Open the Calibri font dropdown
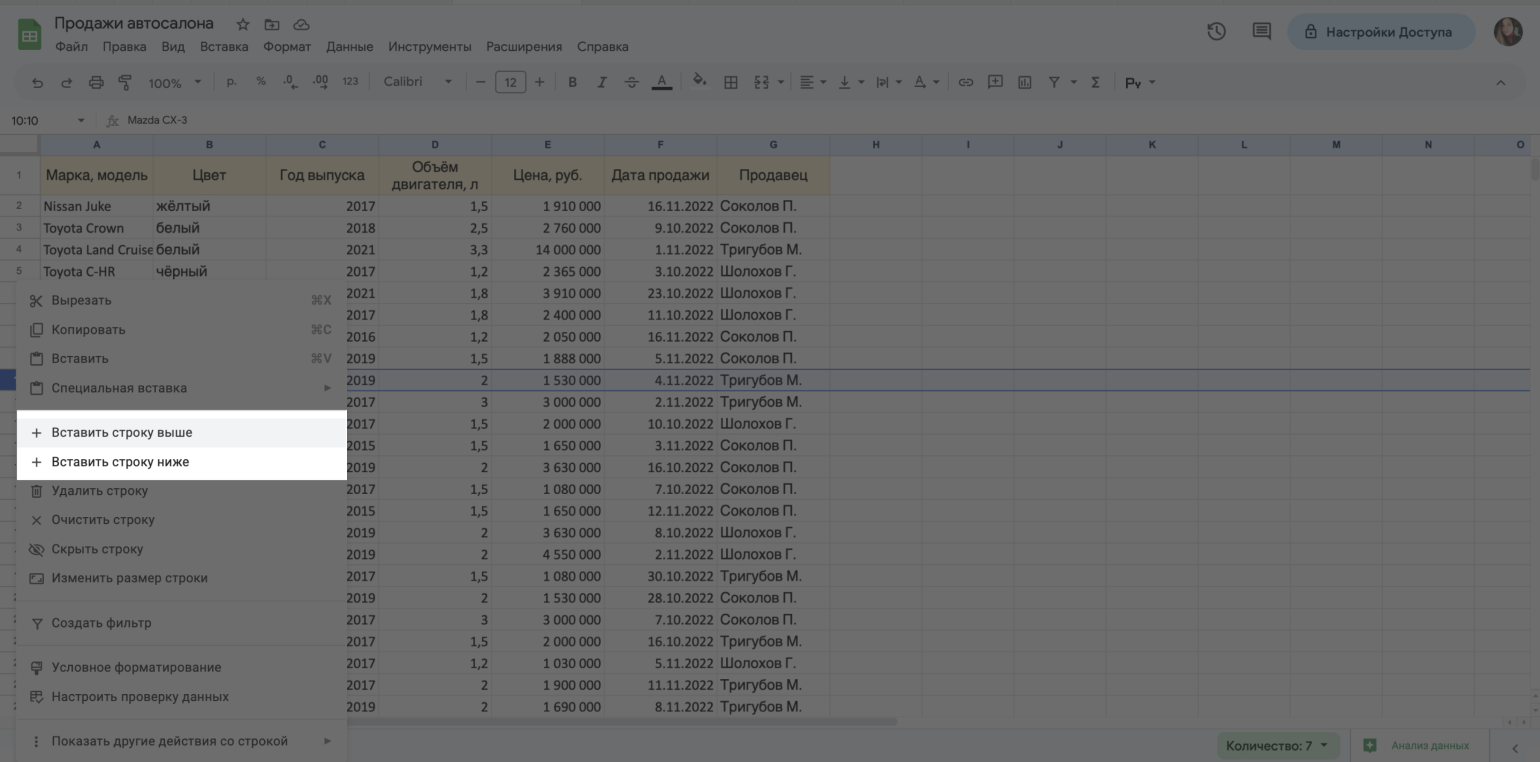 (x=417, y=82)
